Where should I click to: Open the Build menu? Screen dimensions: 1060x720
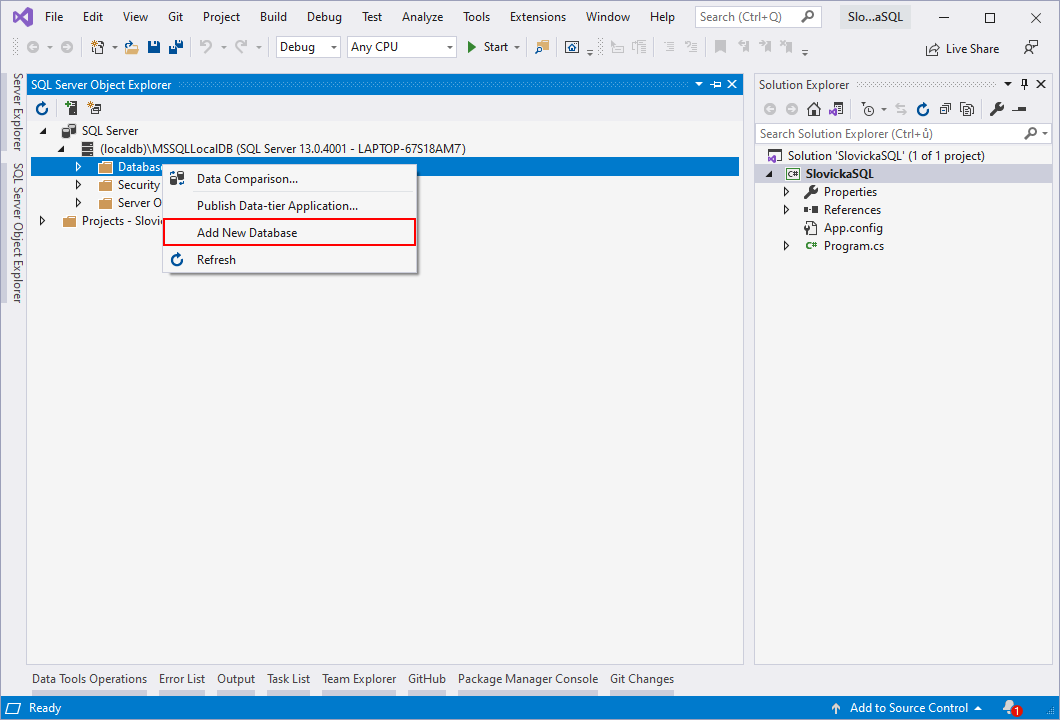(x=273, y=17)
